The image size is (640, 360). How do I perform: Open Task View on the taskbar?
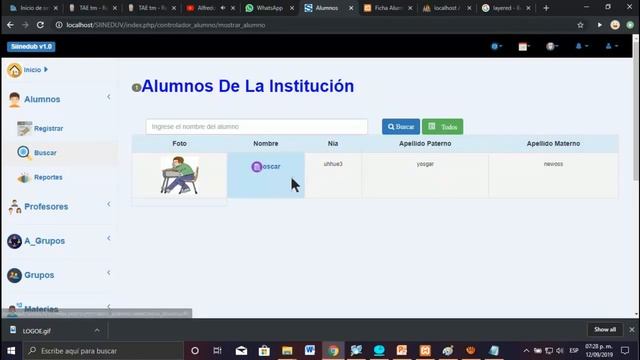click(218, 351)
